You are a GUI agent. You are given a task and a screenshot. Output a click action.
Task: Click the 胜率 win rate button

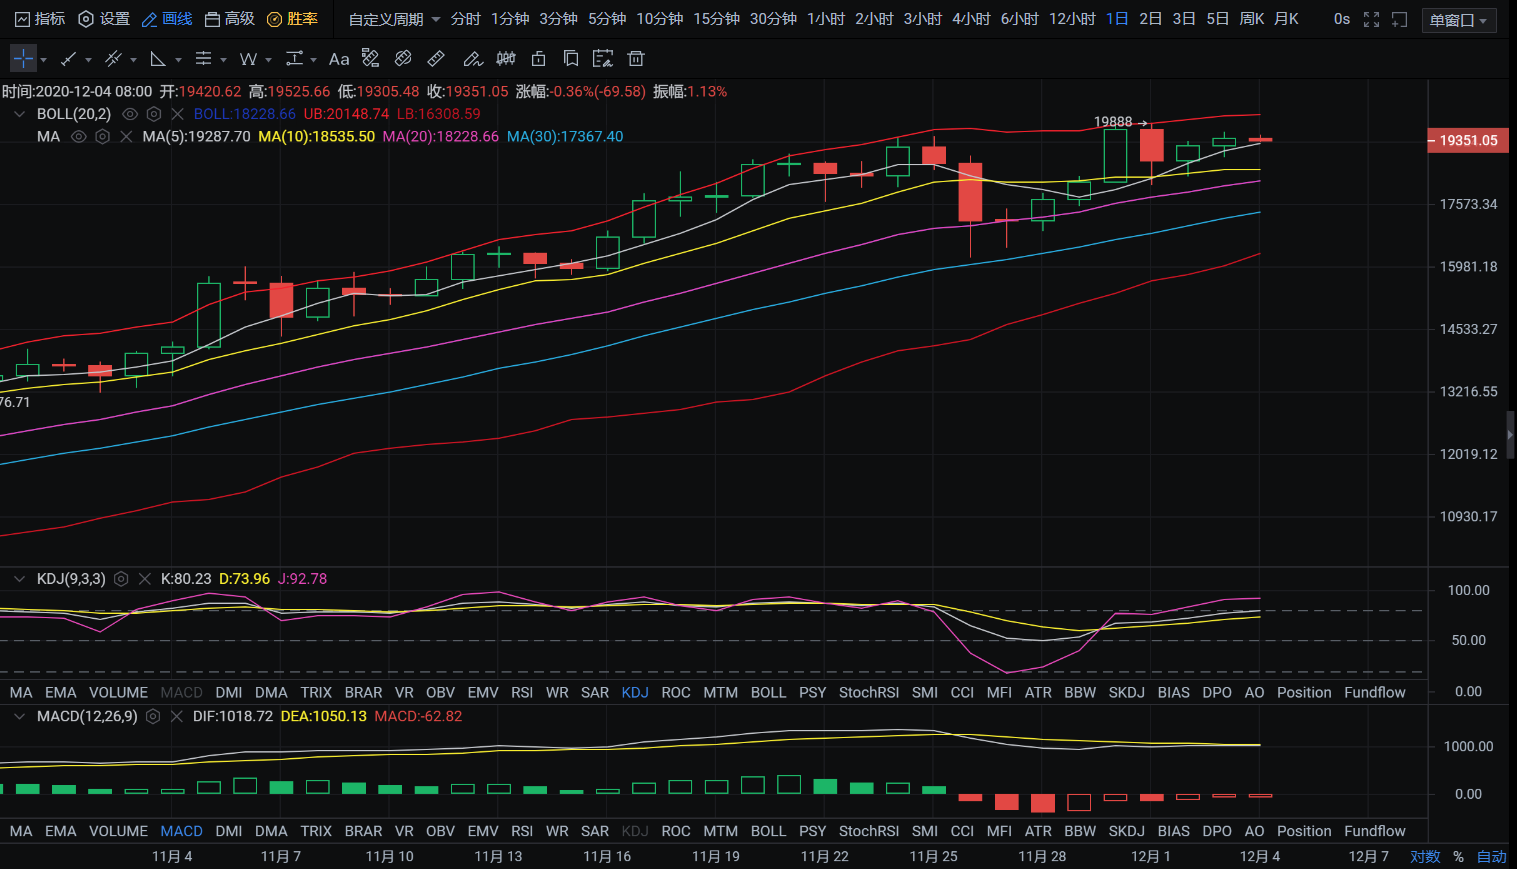292,19
